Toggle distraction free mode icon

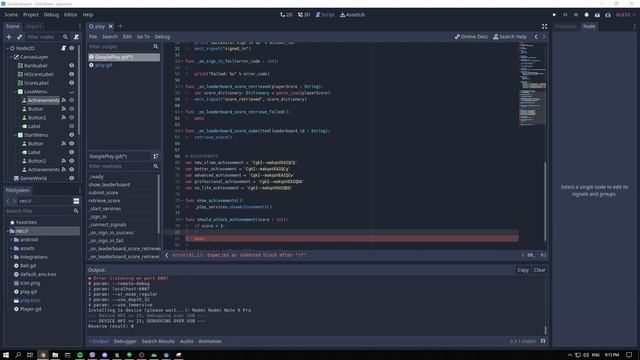[x=544, y=26]
